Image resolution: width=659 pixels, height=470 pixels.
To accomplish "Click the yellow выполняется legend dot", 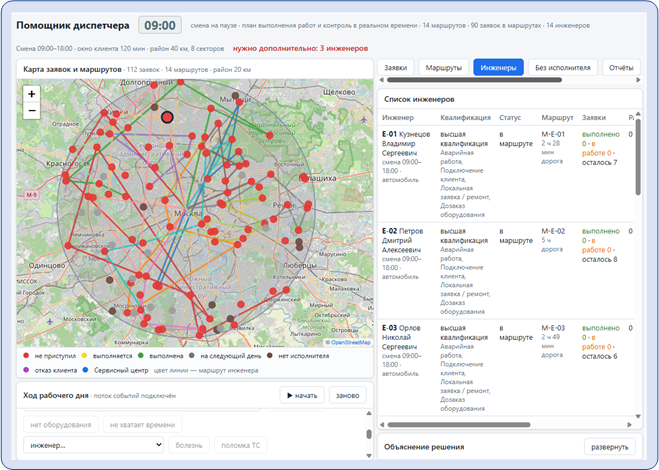I will [x=84, y=356].
